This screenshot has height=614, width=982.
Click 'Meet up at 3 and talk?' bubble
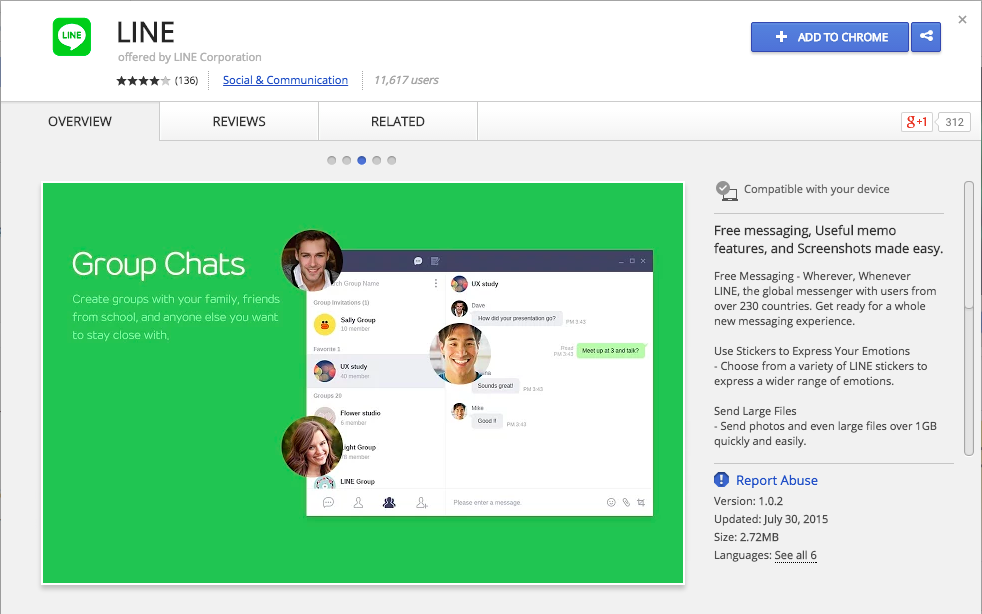611,351
